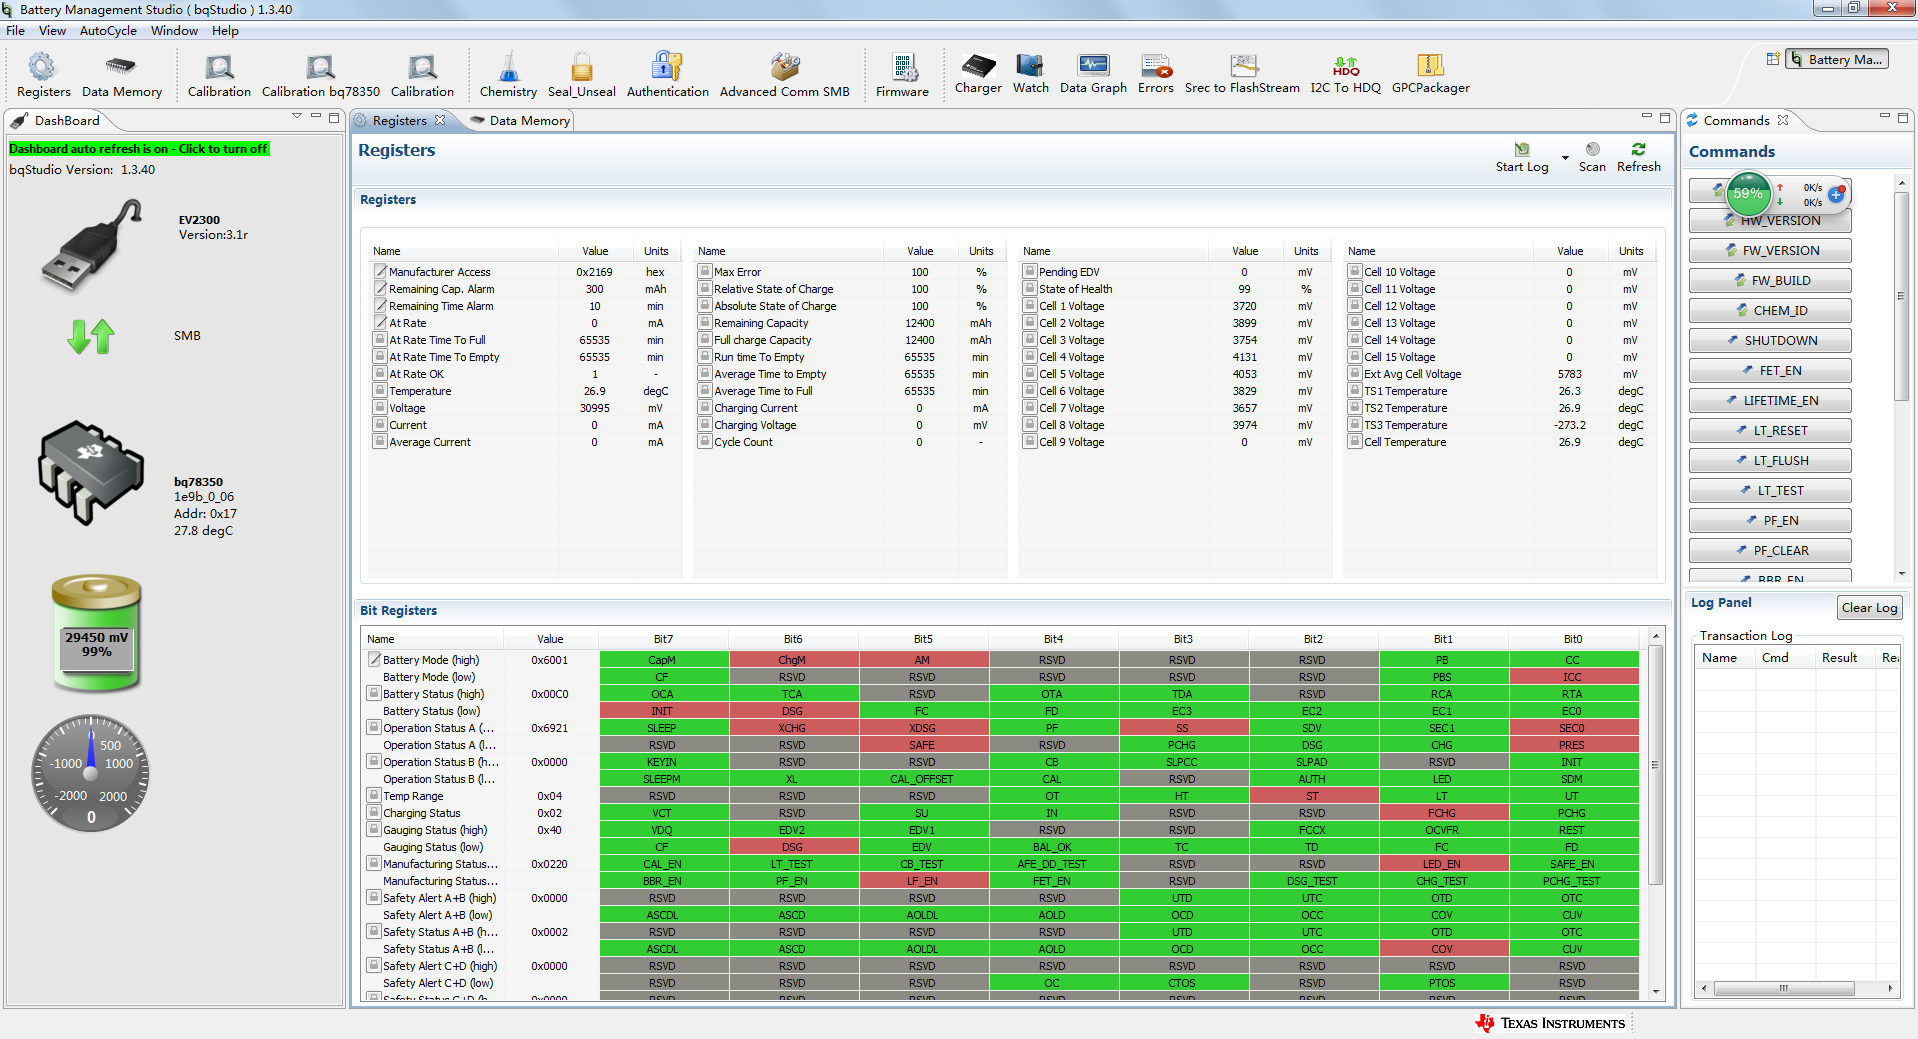The image size is (1918, 1039).
Task: Click the Scan registers icon
Action: coord(1592,150)
